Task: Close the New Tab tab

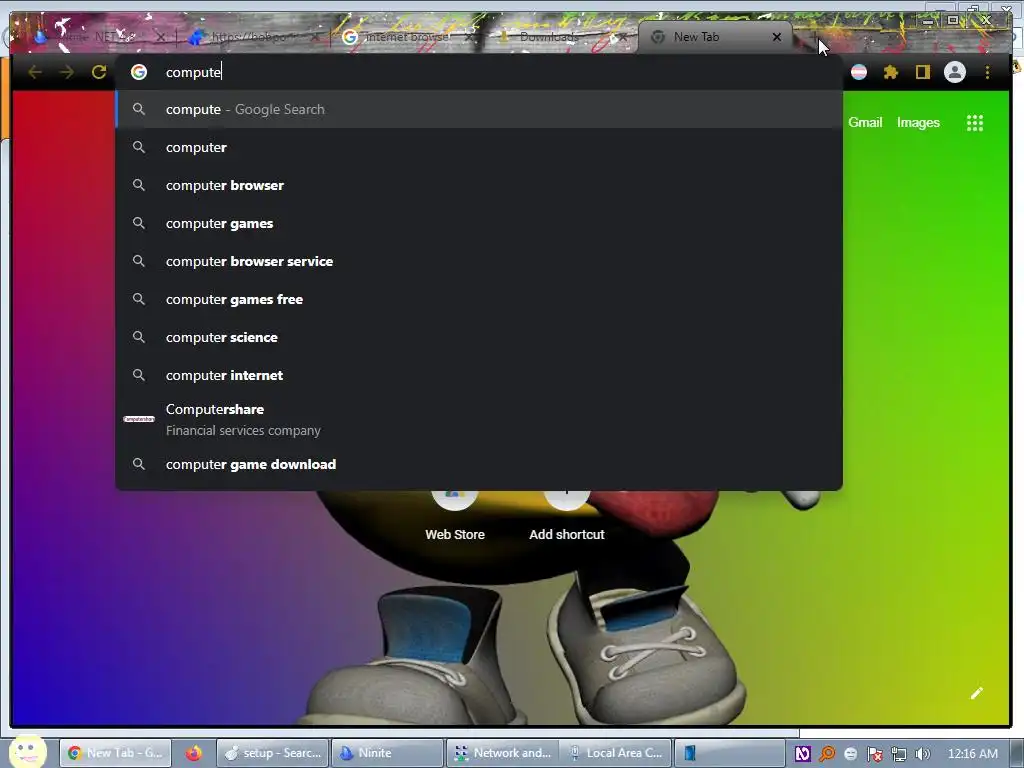Action: (776, 37)
